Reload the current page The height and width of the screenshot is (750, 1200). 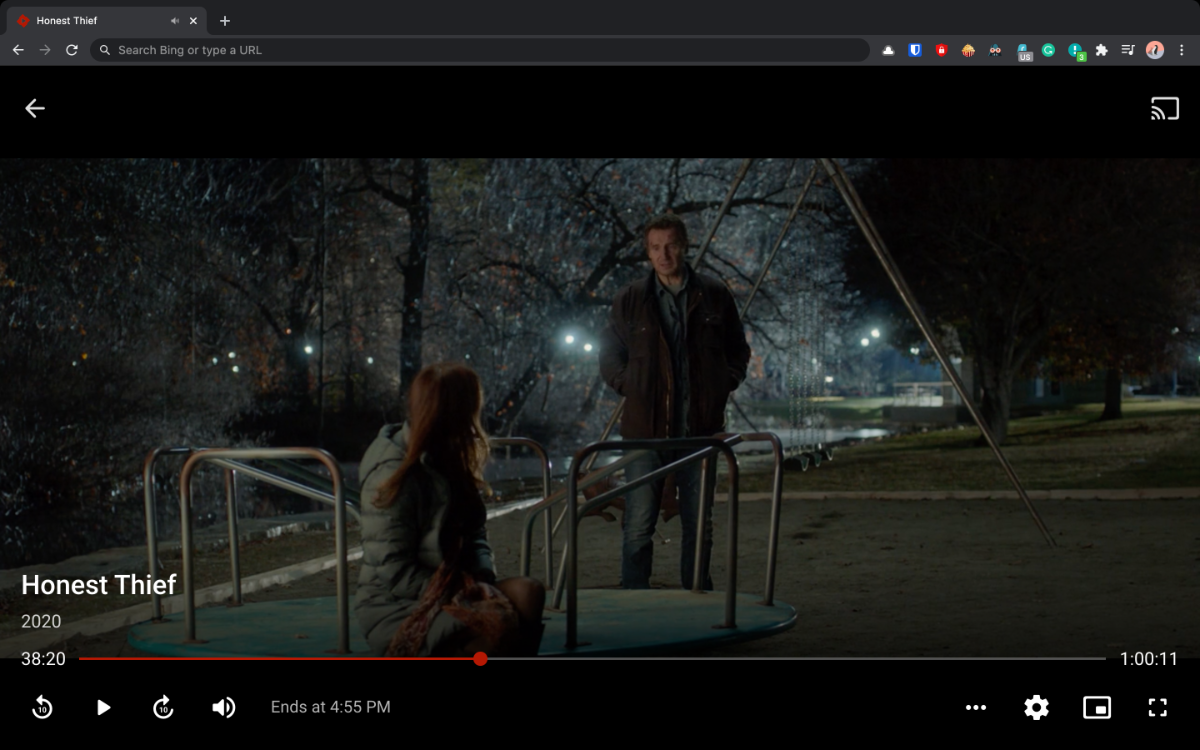pos(72,50)
